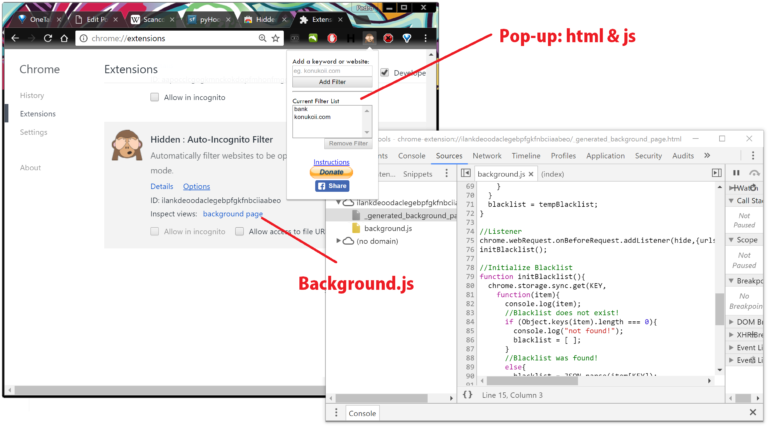
Task: Open Chrome's three-dot main menu
Action: pos(425,38)
